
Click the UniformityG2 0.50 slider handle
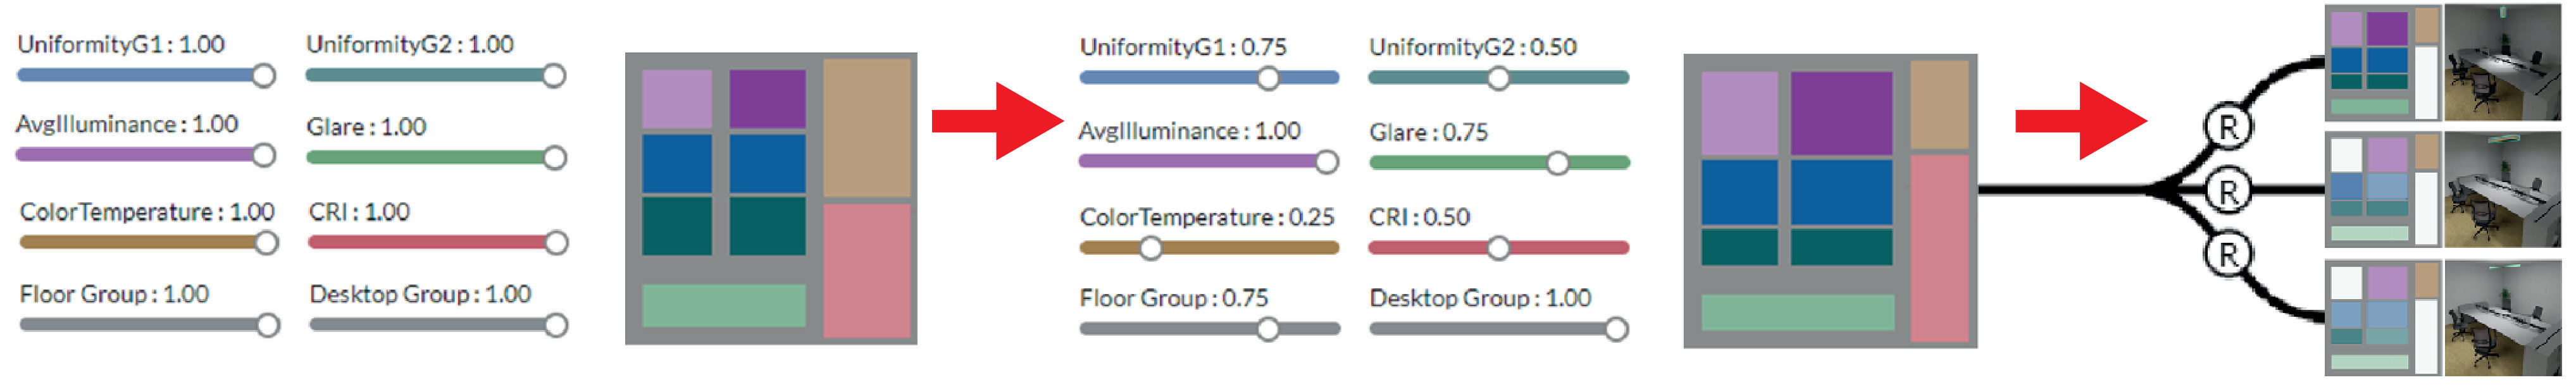point(1498,78)
